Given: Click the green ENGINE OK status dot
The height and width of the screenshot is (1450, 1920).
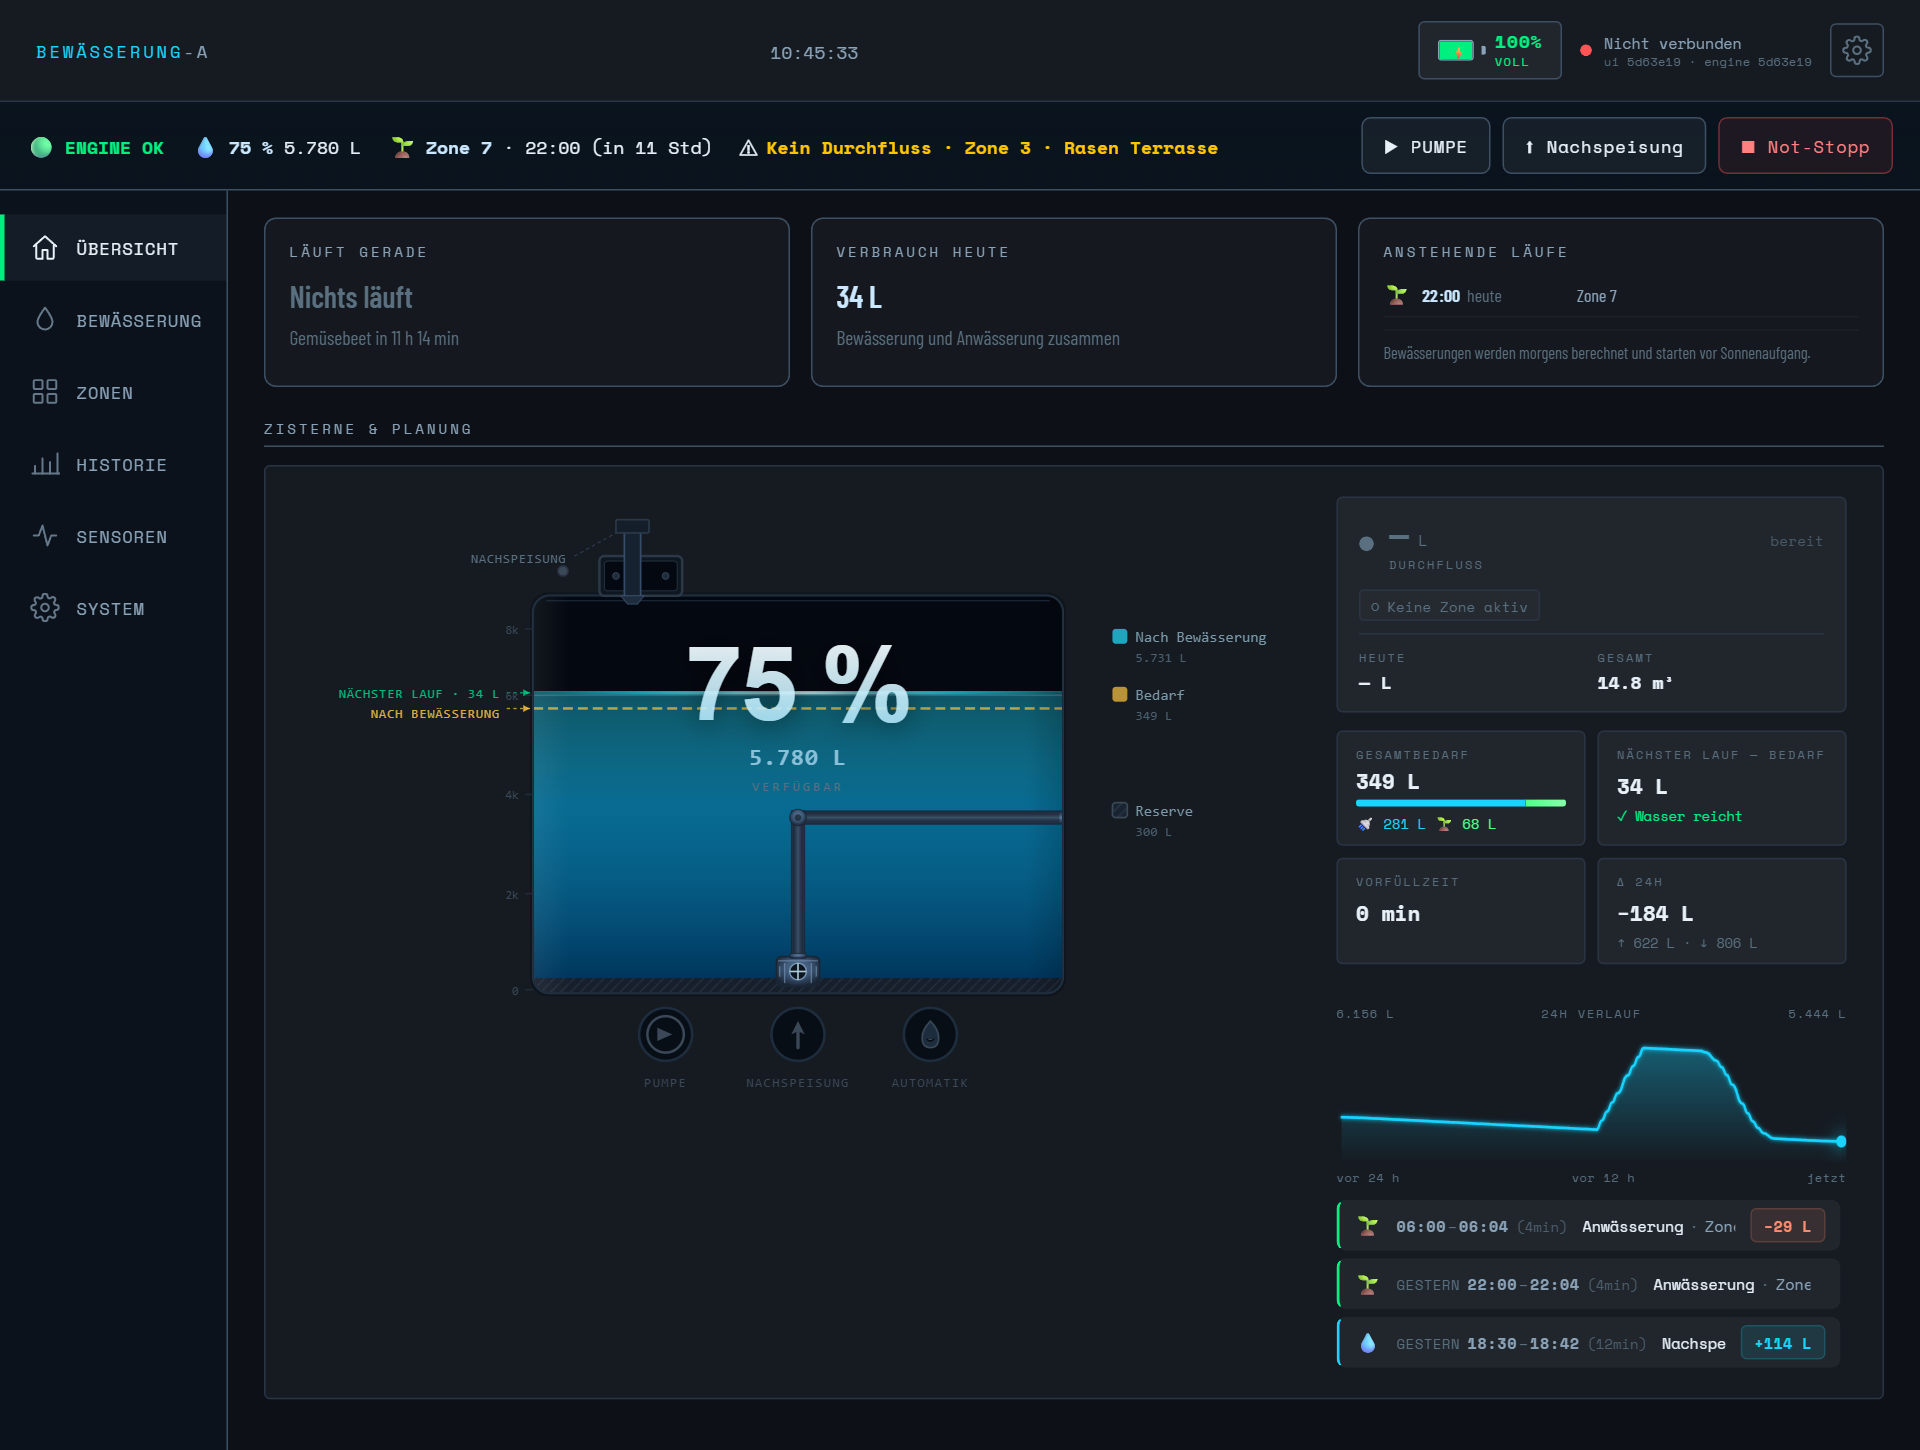Looking at the screenshot, I should coord(41,147).
